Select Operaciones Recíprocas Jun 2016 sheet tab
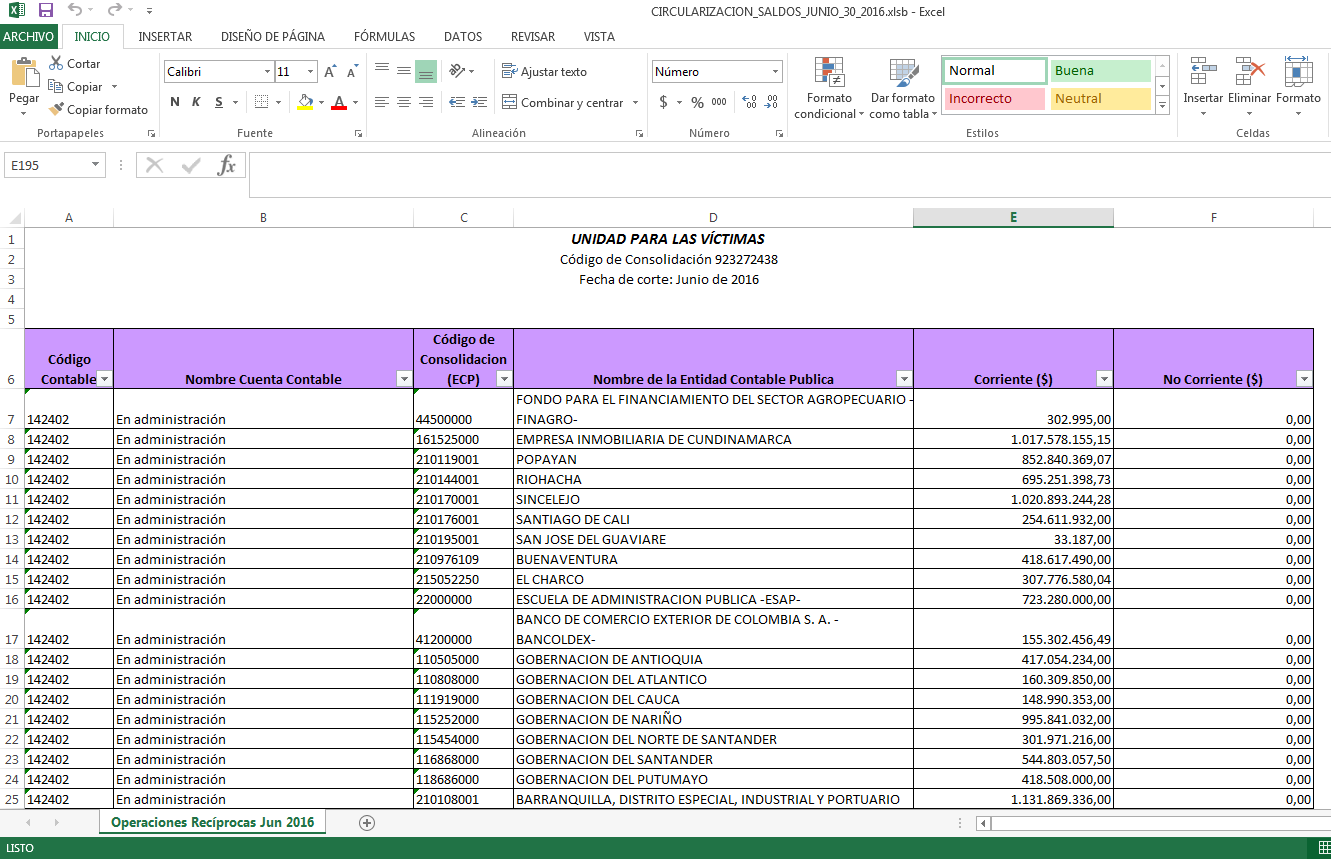This screenshot has width=1331, height=859. (x=212, y=823)
